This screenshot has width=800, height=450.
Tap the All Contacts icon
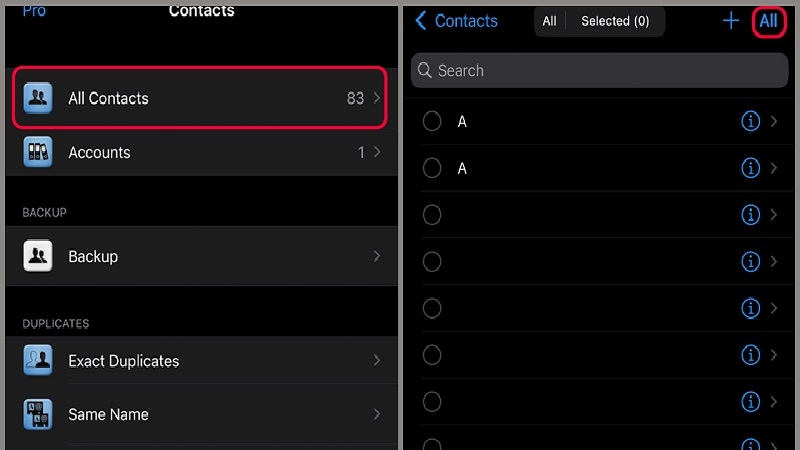click(38, 98)
